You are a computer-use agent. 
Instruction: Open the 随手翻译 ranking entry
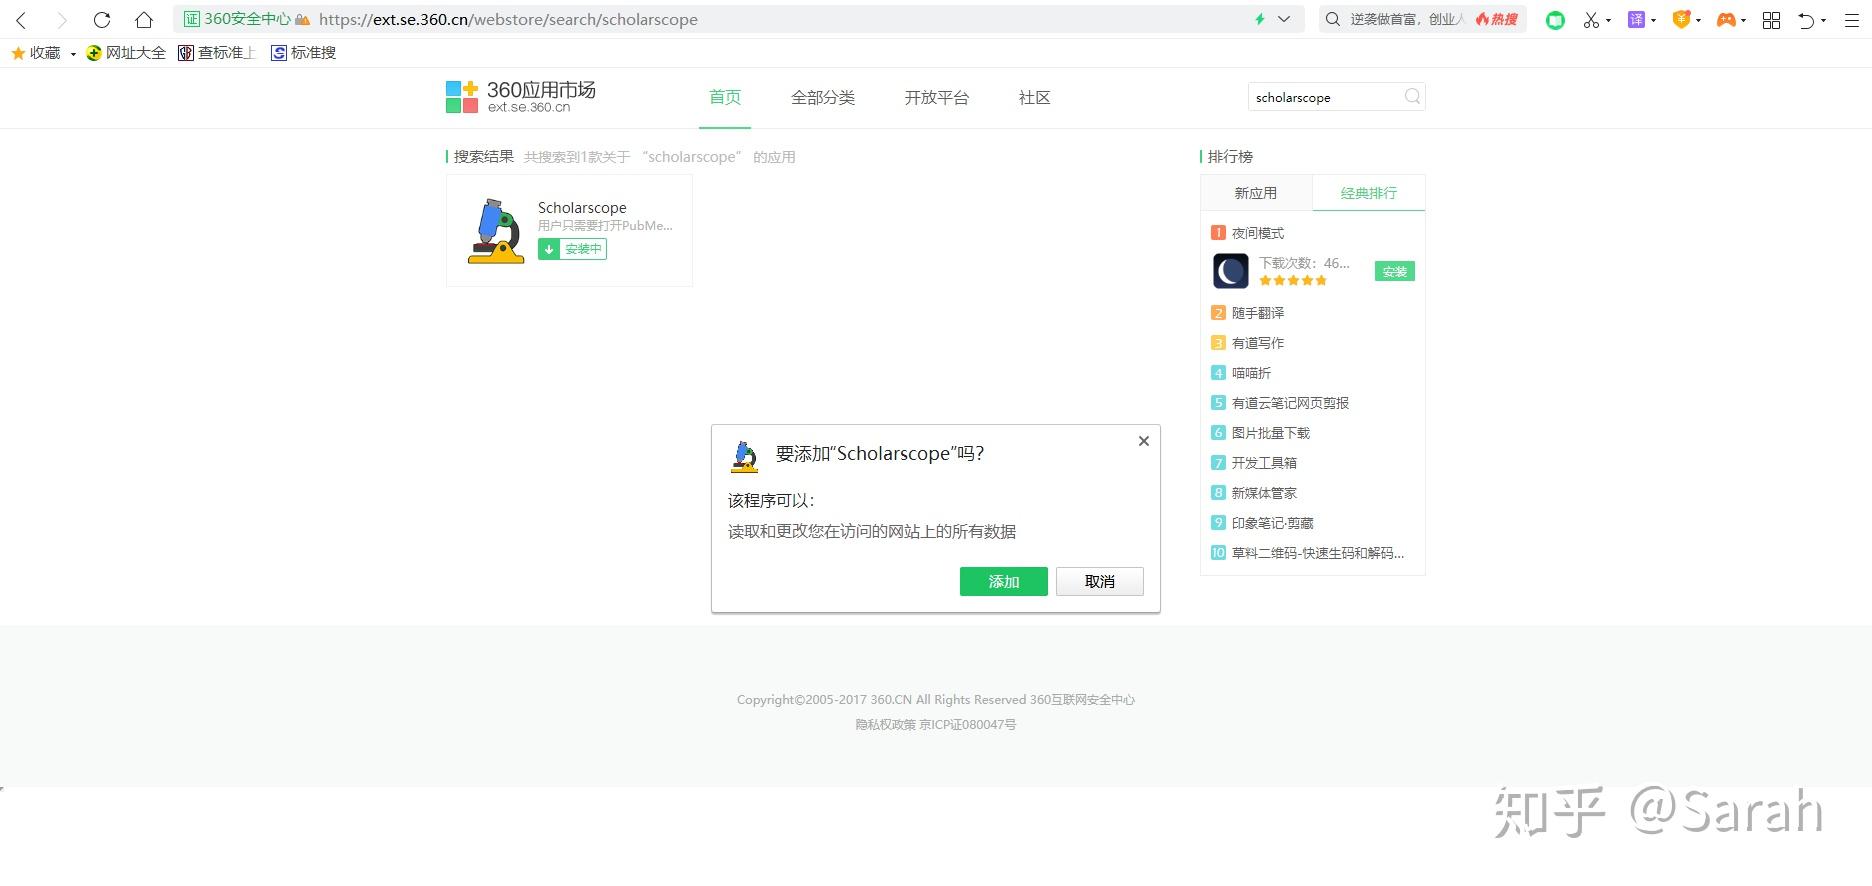click(x=1258, y=313)
